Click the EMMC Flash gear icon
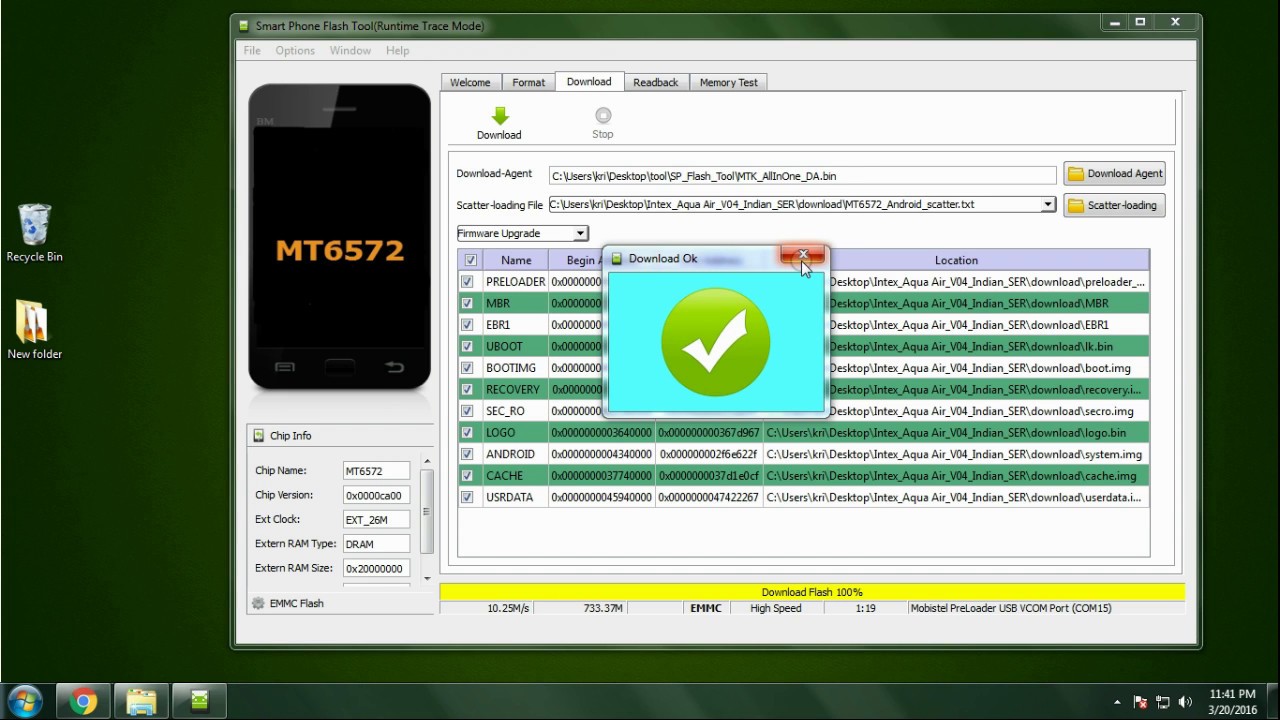This screenshot has height=720, width=1280. 259,603
